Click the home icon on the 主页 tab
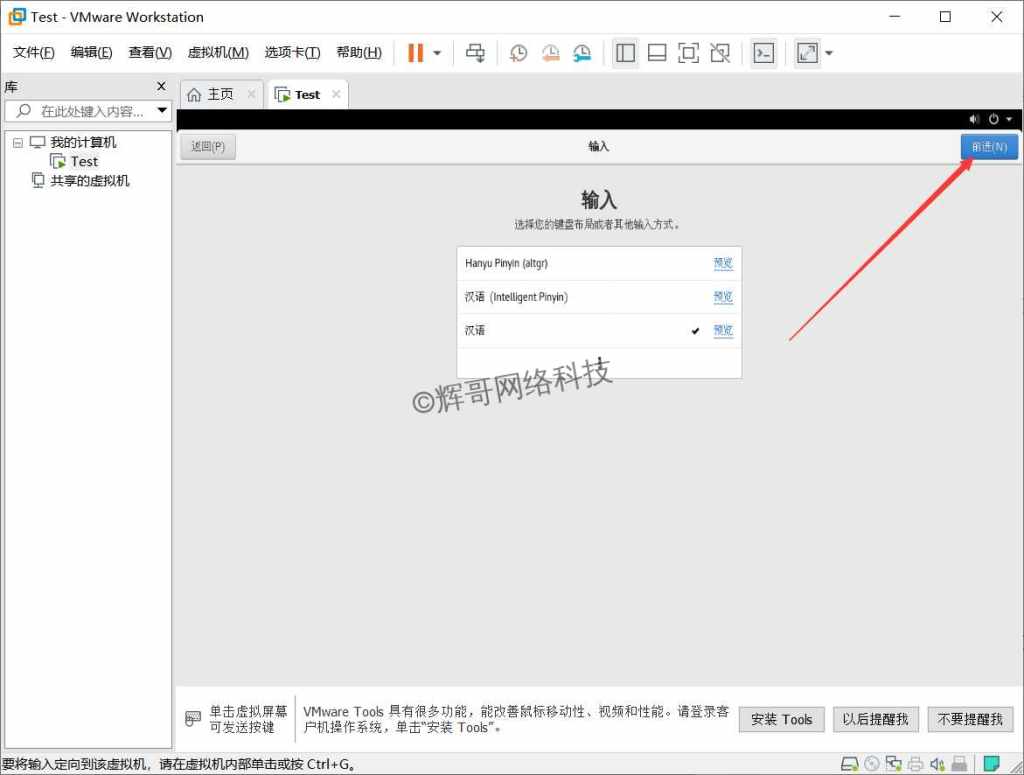Image resolution: width=1024 pixels, height=775 pixels. click(194, 95)
